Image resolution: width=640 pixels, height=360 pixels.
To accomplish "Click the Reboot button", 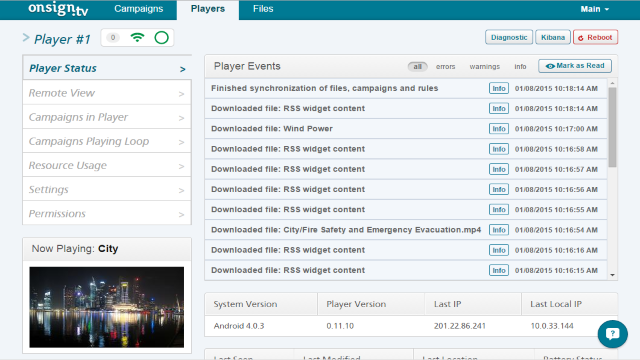I will point(596,37).
